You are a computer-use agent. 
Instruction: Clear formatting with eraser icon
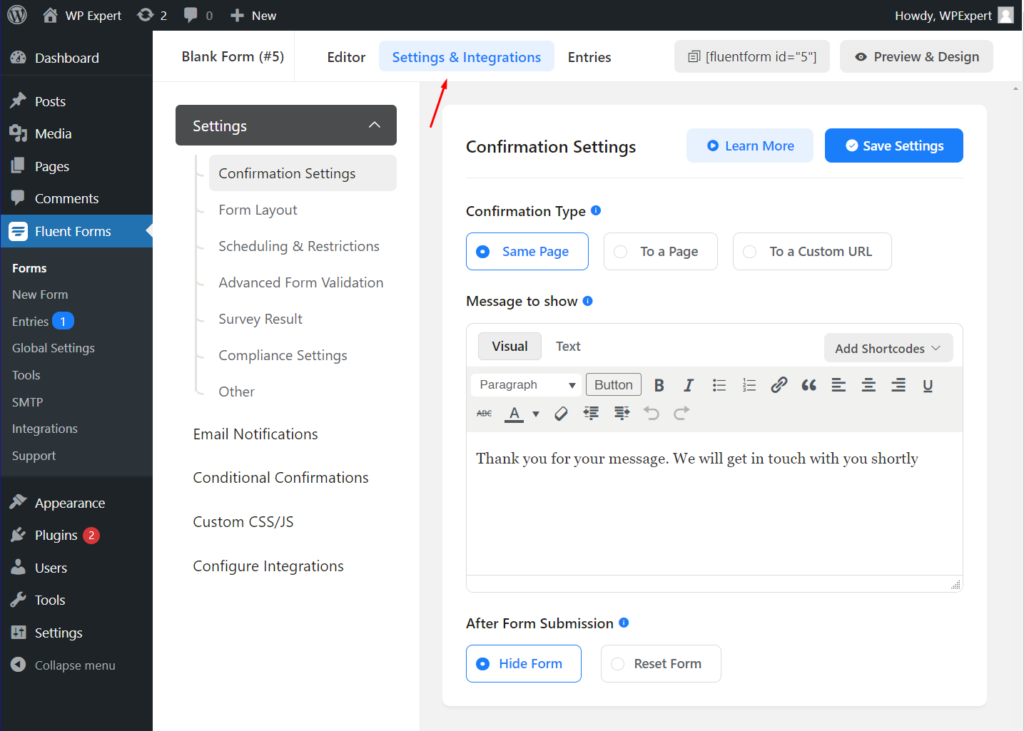[561, 414]
